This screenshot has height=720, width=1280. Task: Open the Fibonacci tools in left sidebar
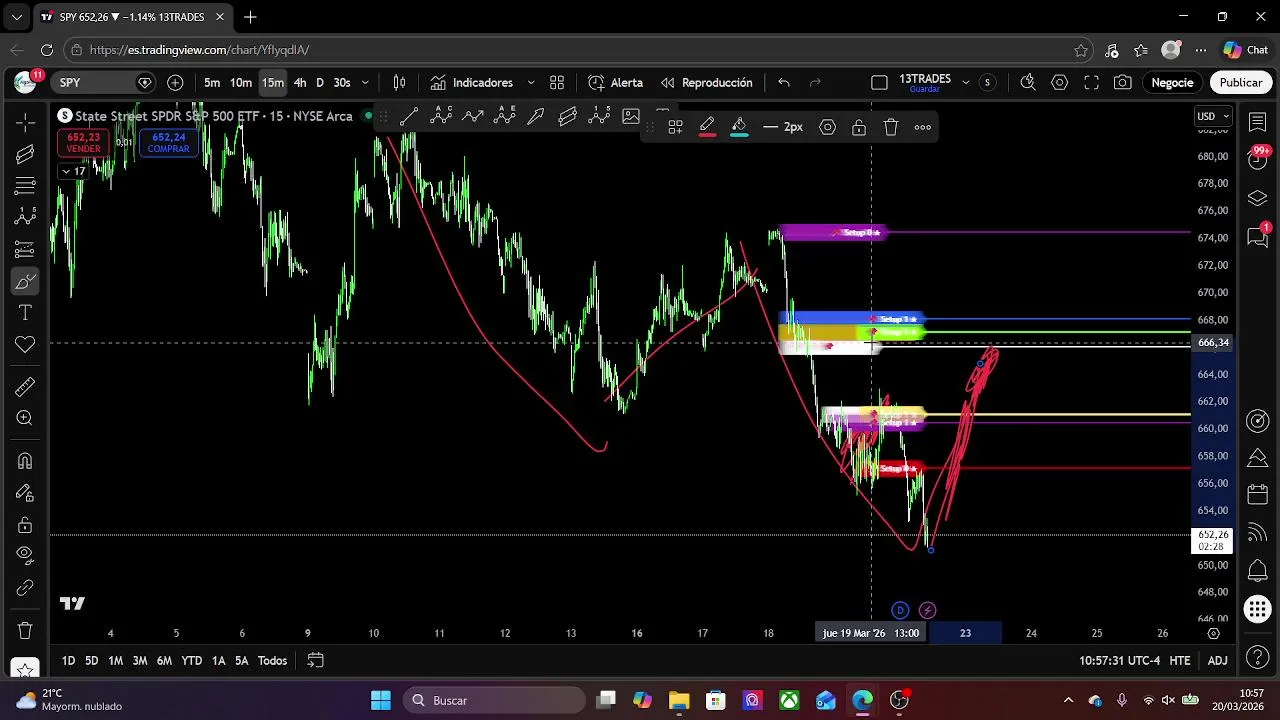click(x=25, y=186)
